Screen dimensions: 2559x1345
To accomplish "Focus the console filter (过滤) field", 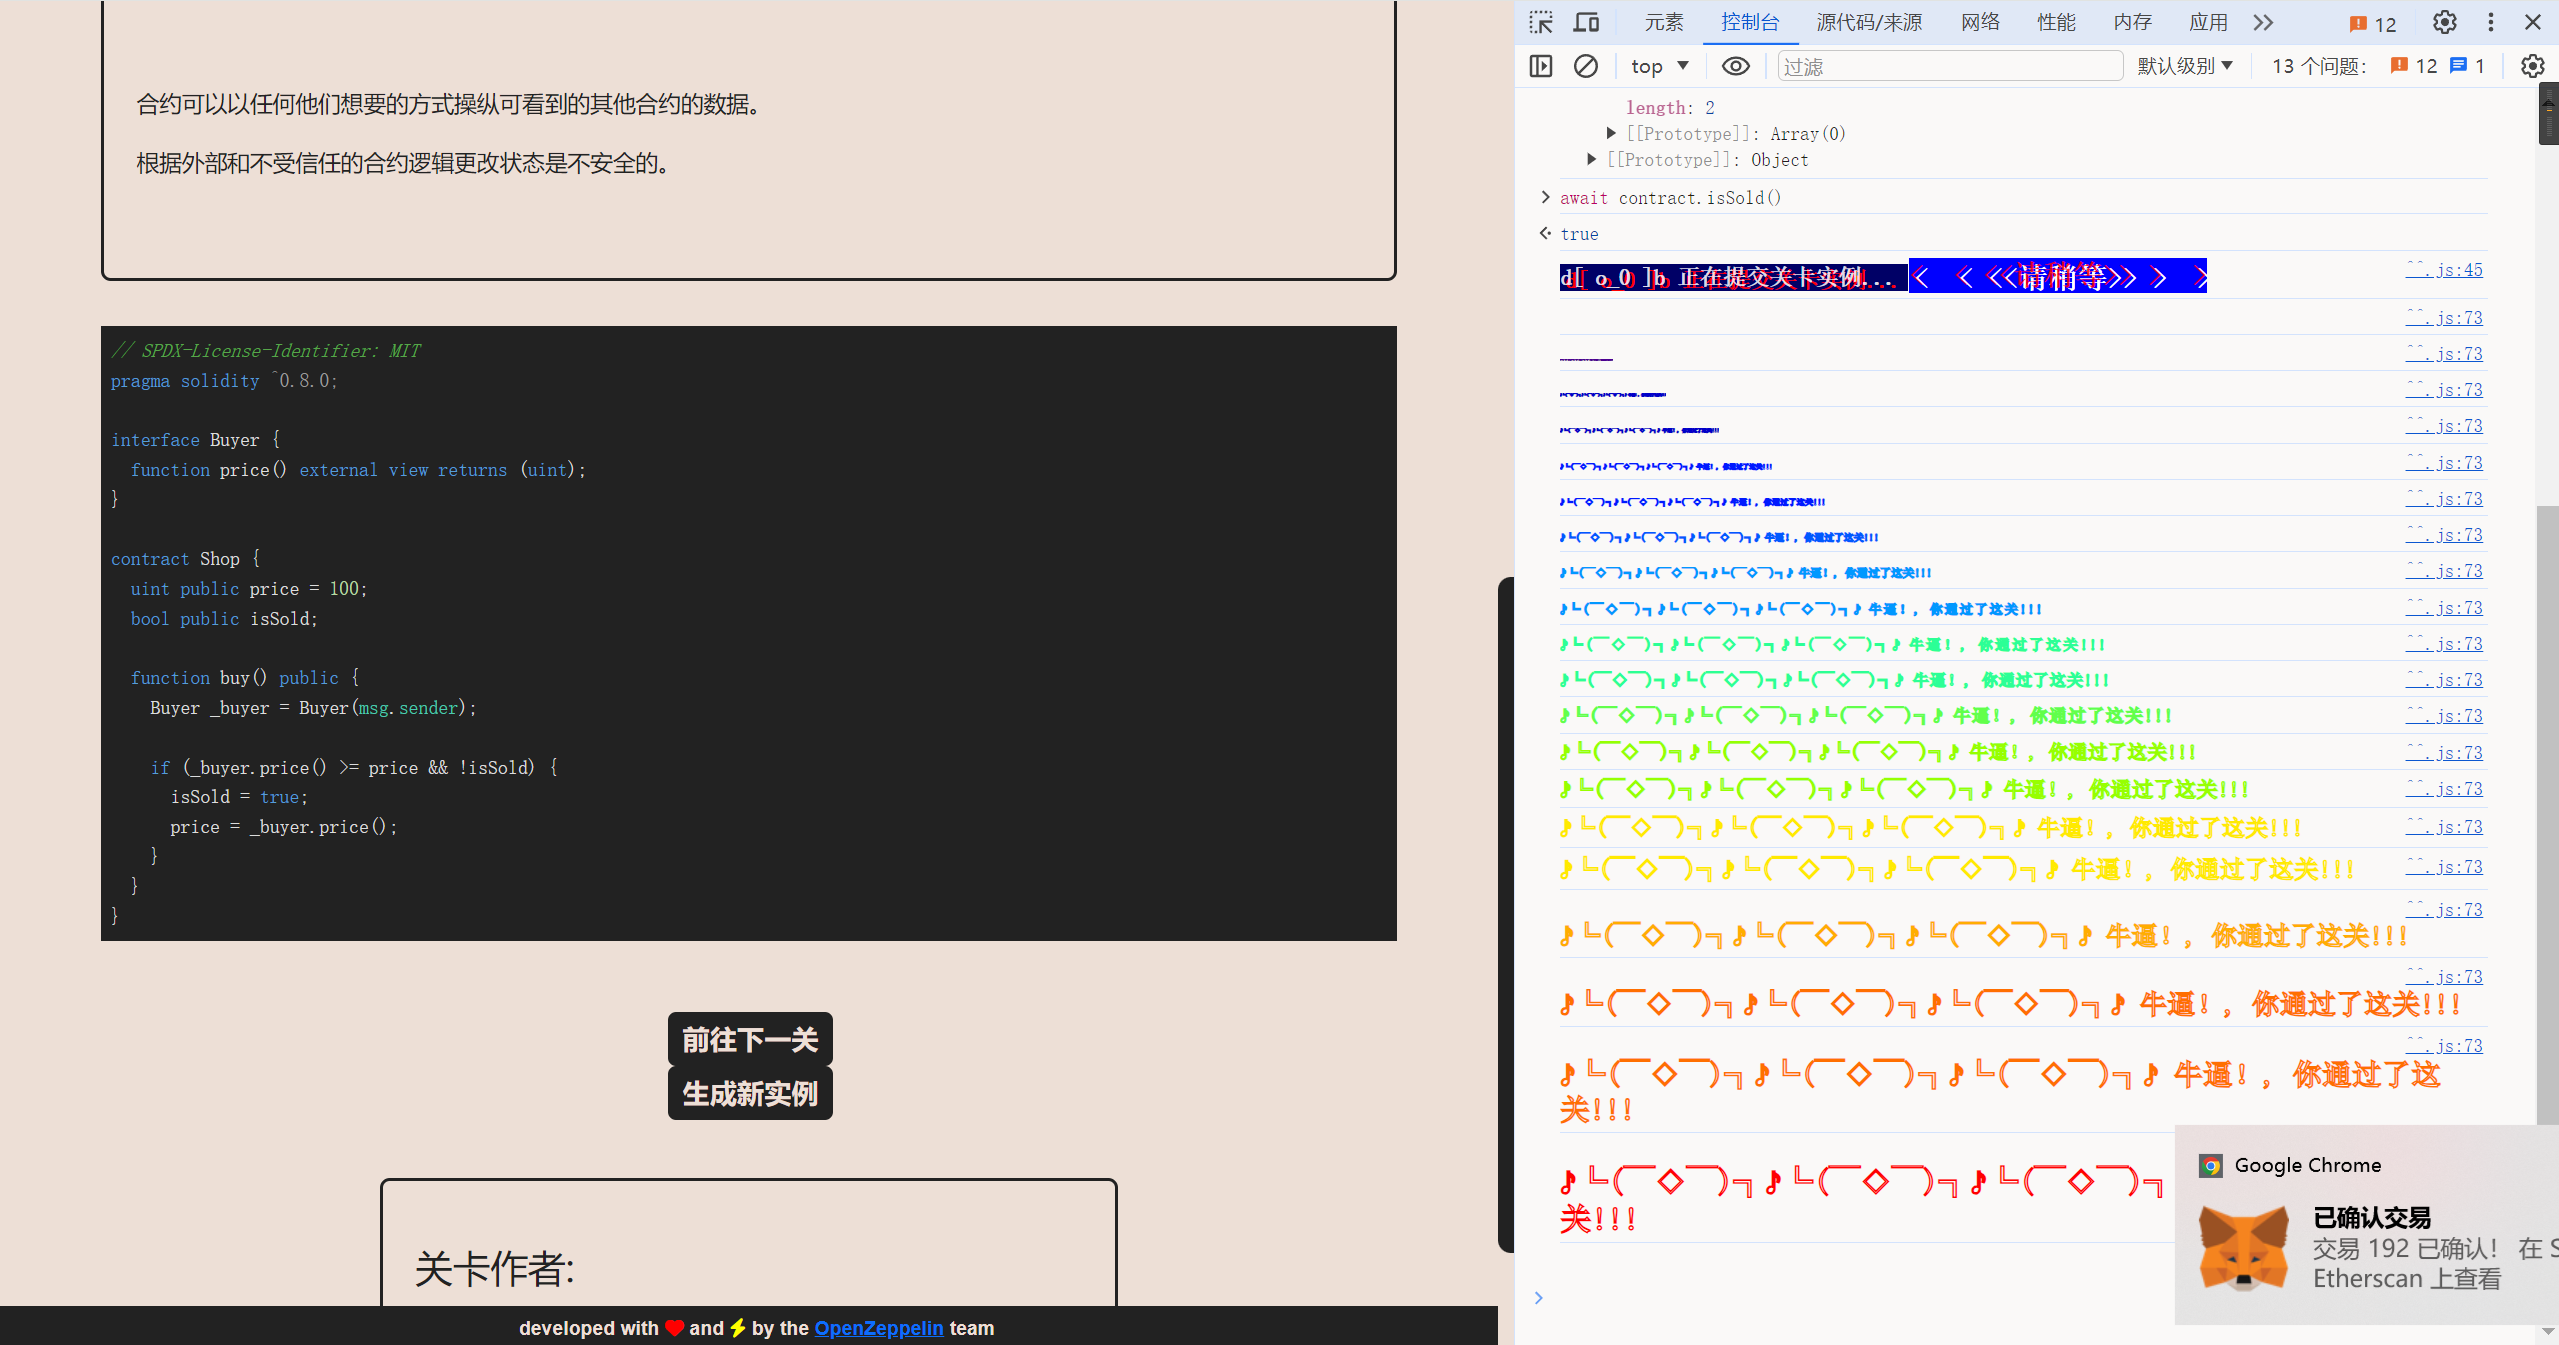I will [1950, 66].
